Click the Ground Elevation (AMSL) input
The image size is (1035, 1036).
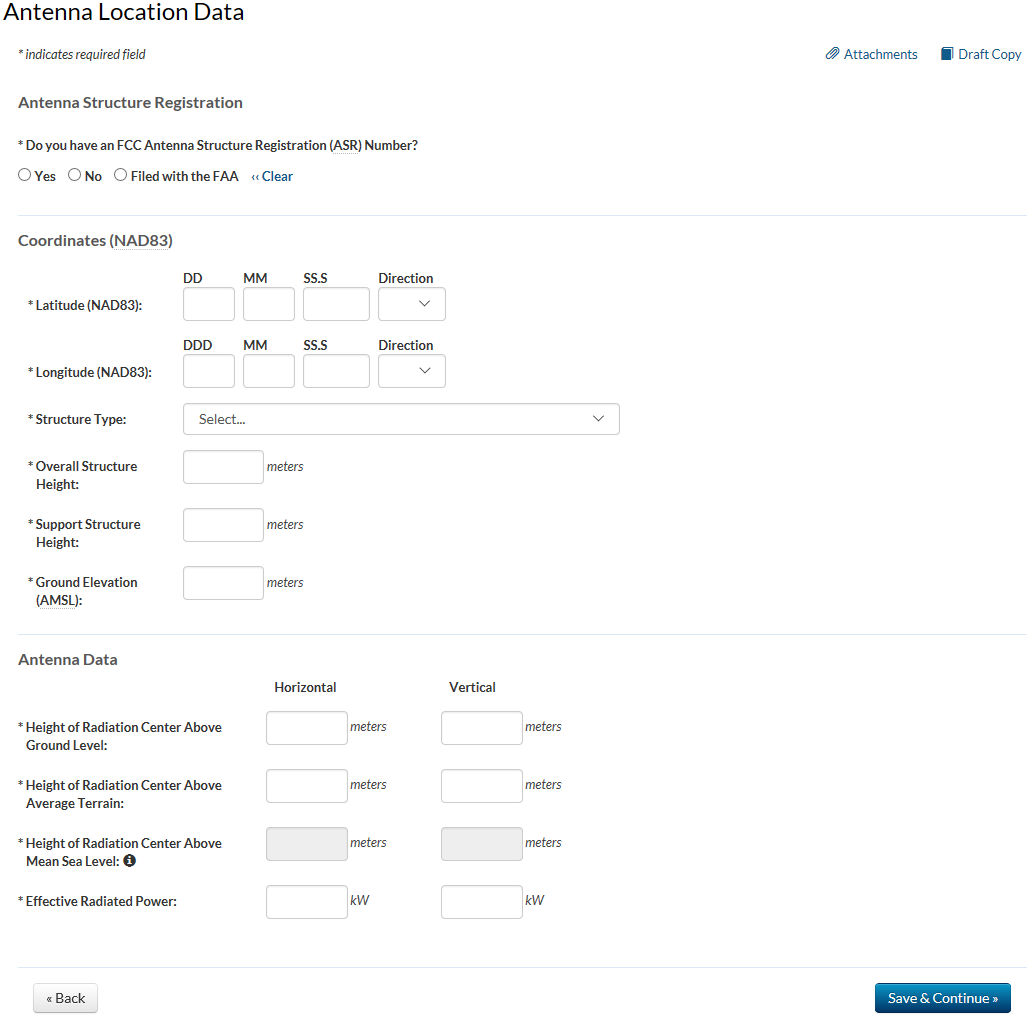pyautogui.click(x=223, y=583)
